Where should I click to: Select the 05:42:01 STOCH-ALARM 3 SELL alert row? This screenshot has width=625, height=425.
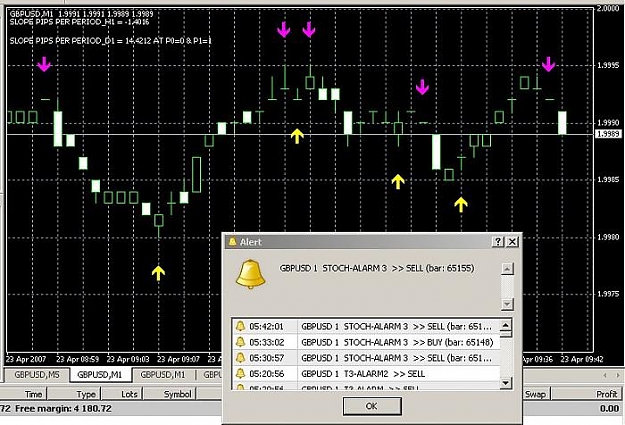366,326
